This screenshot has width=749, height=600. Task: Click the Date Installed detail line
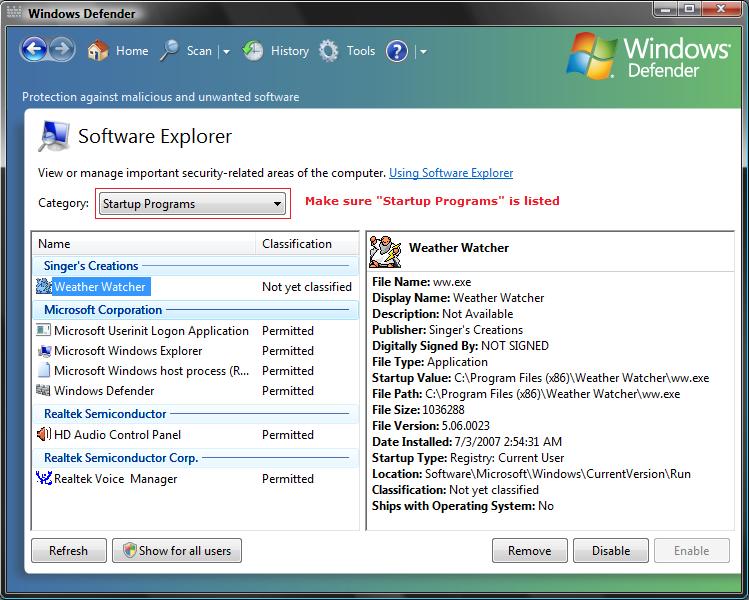coord(467,442)
